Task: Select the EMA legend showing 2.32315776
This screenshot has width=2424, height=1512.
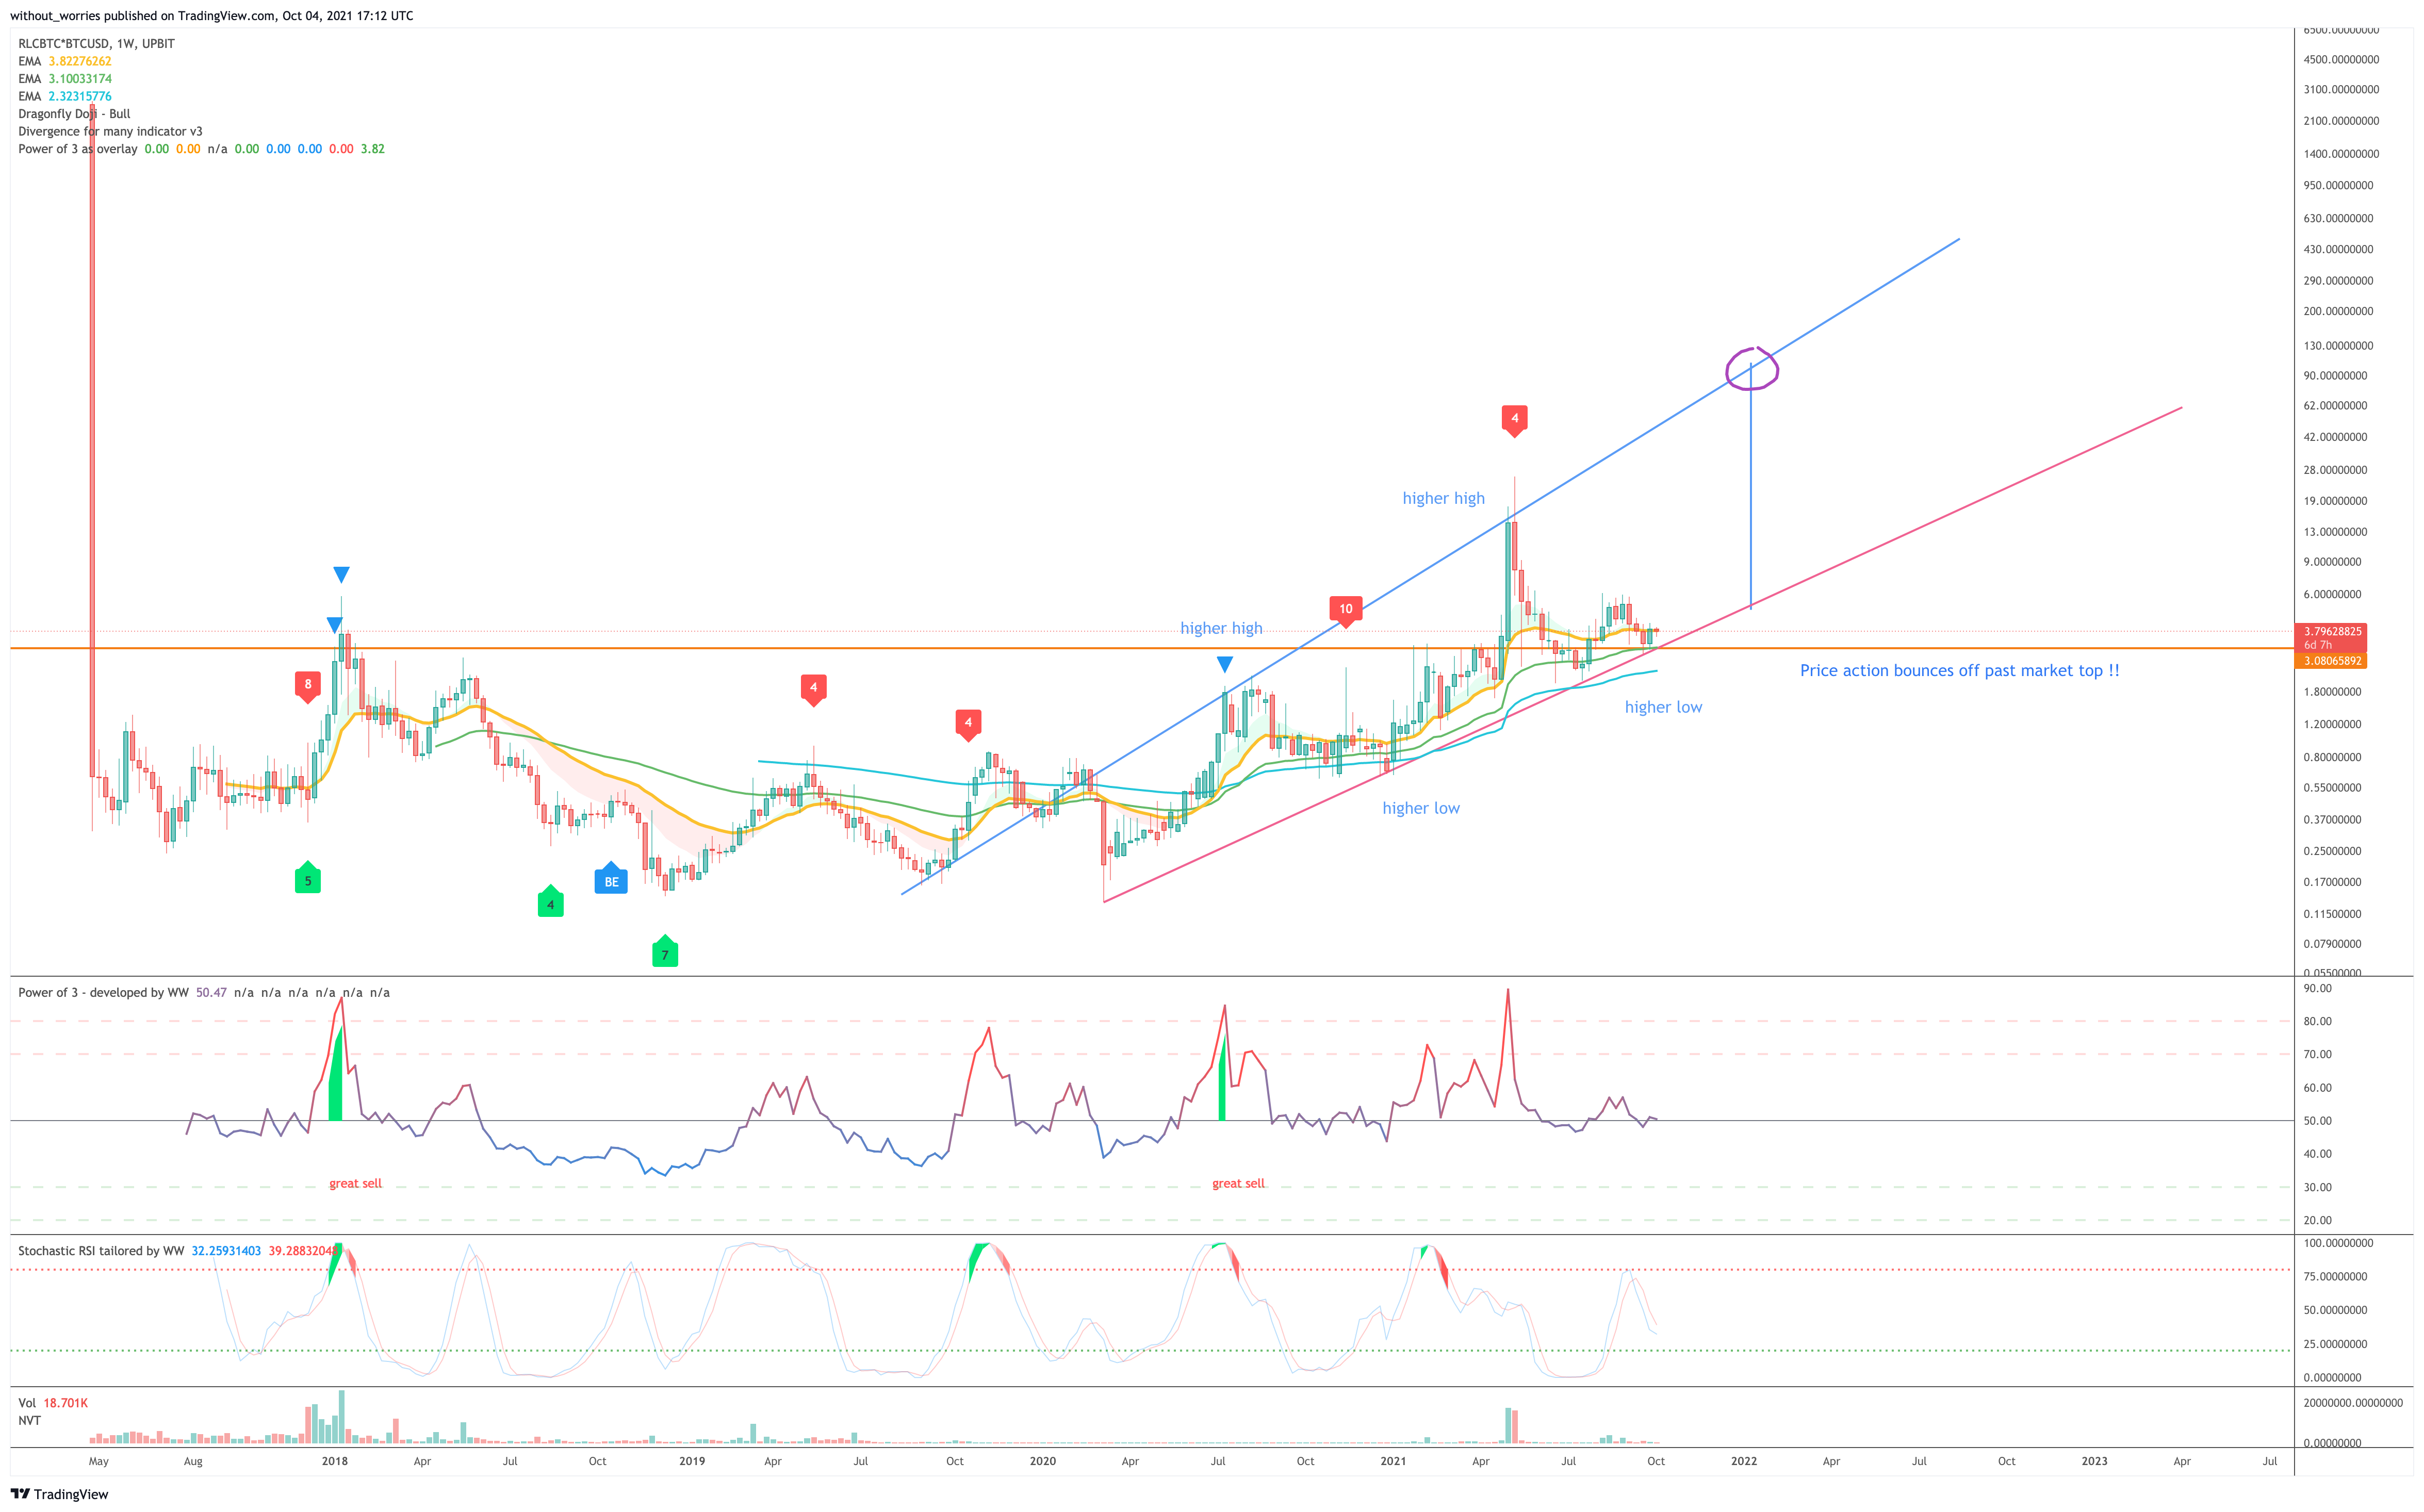Action: coord(65,96)
